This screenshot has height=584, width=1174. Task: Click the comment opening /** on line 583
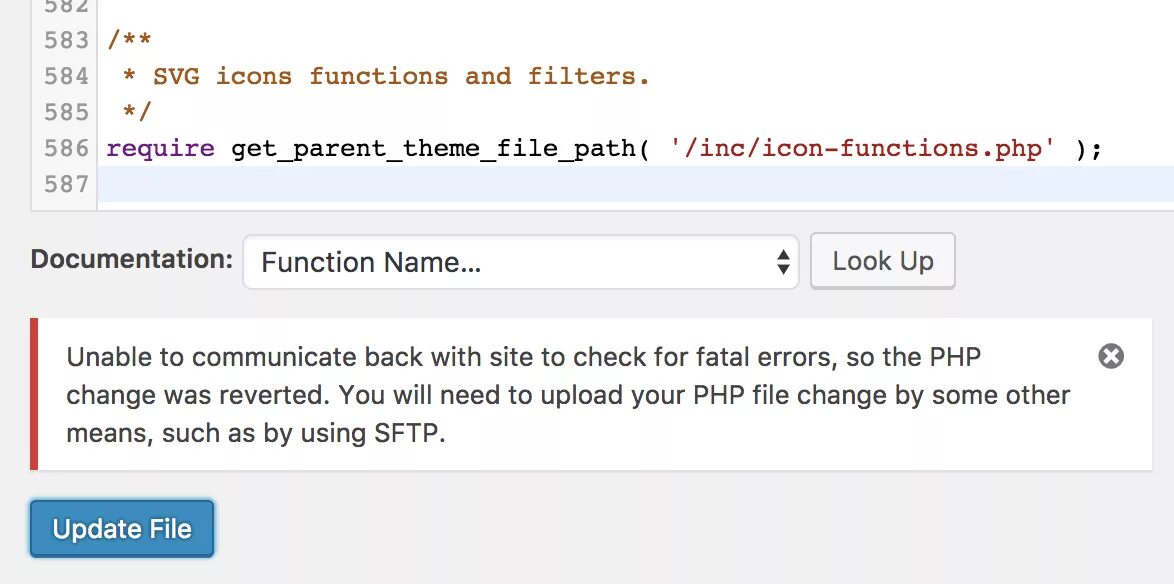coord(129,40)
